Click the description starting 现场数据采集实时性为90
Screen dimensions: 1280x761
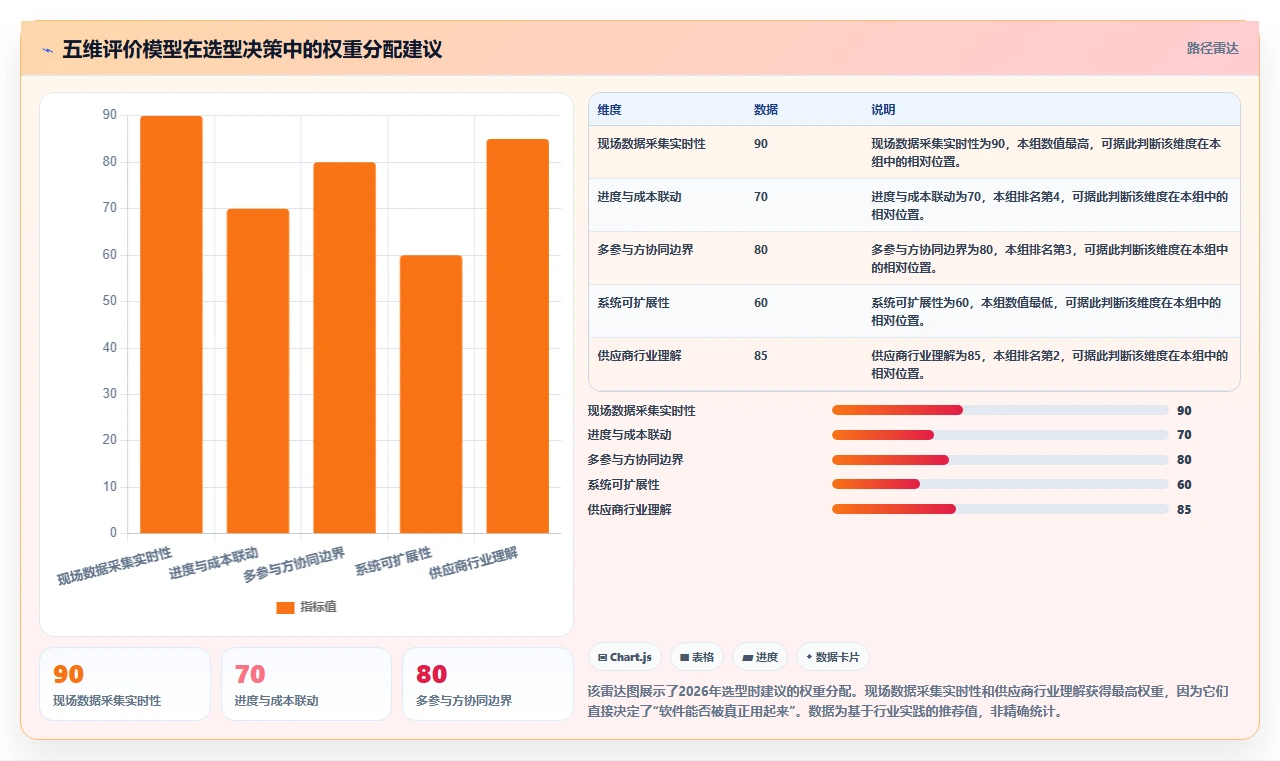tap(1046, 153)
